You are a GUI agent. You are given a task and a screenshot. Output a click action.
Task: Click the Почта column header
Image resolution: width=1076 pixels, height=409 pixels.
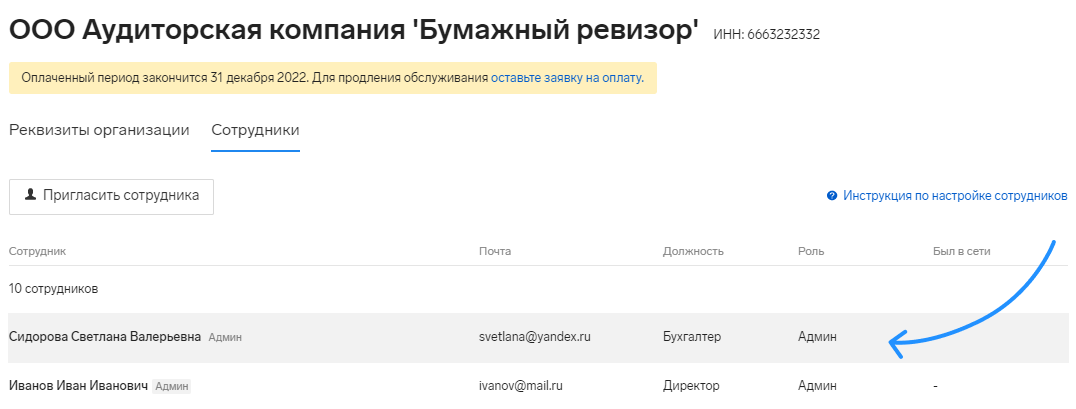click(x=495, y=251)
